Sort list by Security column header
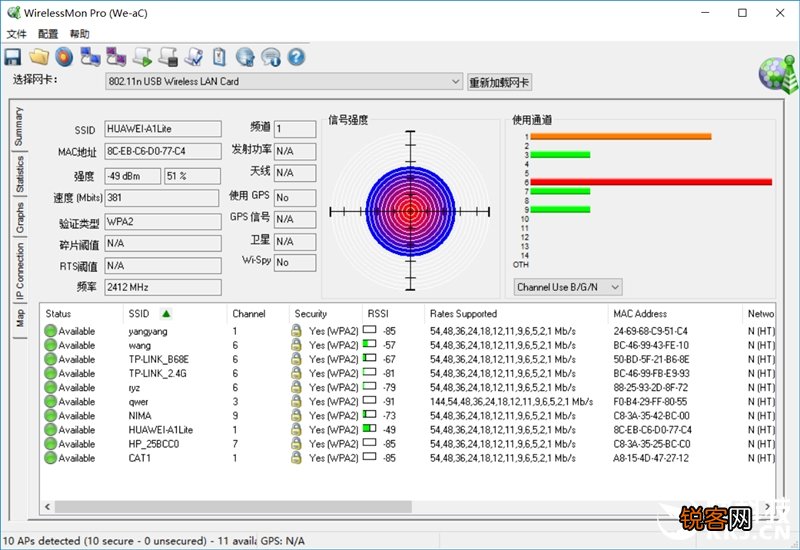Viewport: 800px width, 550px height. (326, 314)
